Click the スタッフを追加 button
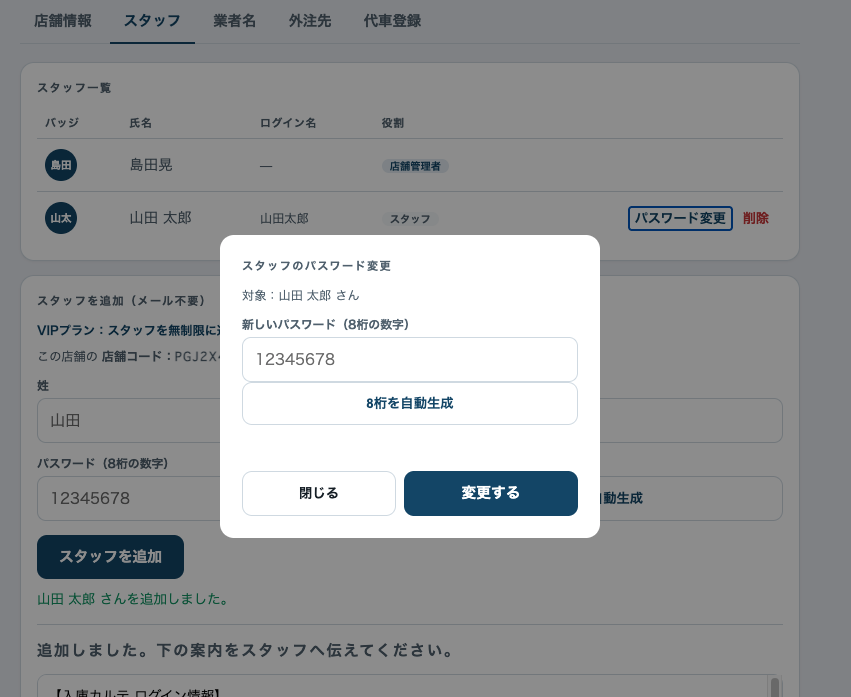The width and height of the screenshot is (851, 697). point(110,557)
